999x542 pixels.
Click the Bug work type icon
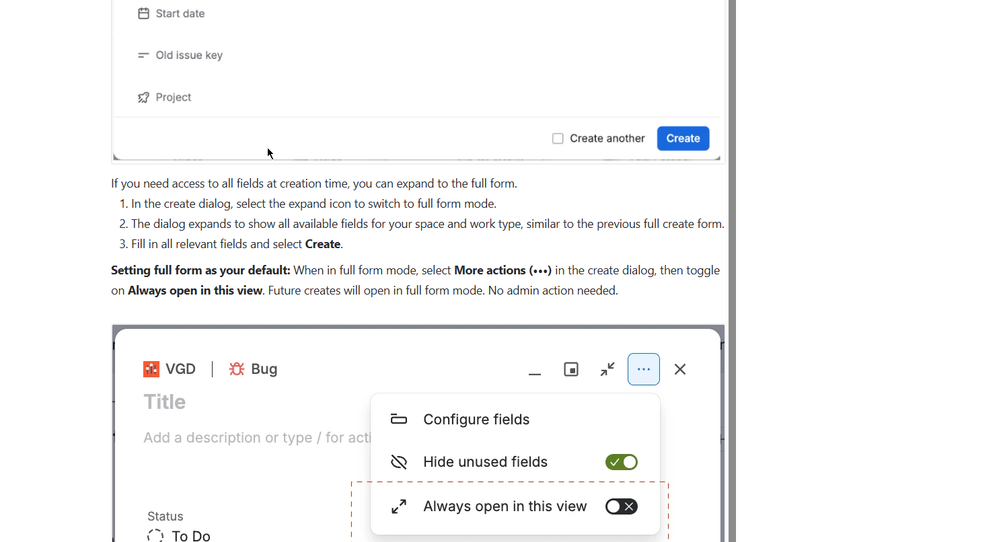[x=236, y=369]
